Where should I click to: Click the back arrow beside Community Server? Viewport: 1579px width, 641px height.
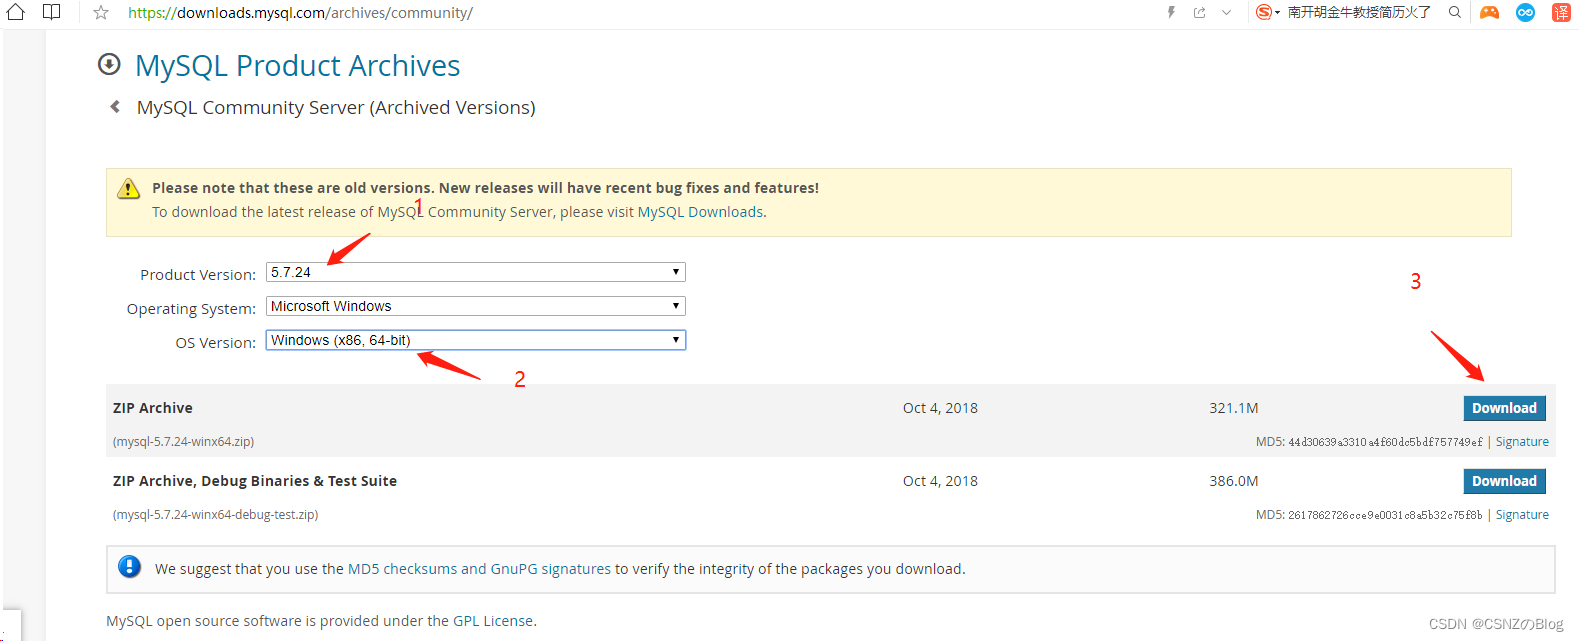(115, 106)
